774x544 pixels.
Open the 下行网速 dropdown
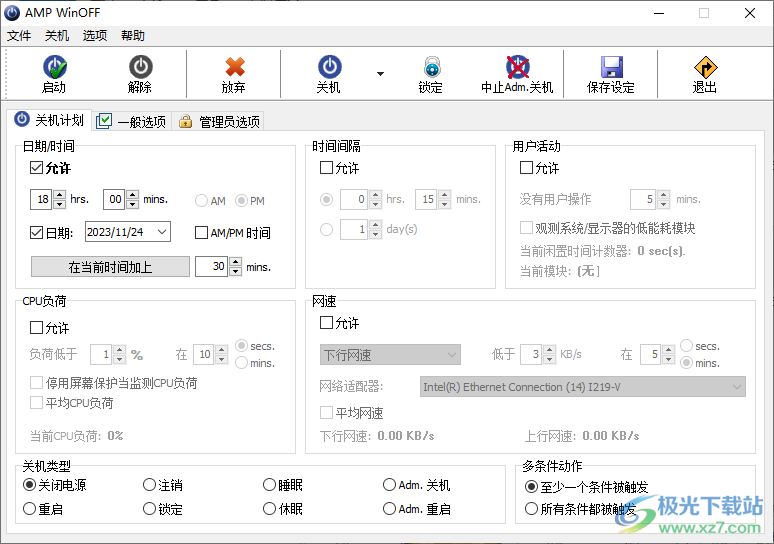click(390, 354)
